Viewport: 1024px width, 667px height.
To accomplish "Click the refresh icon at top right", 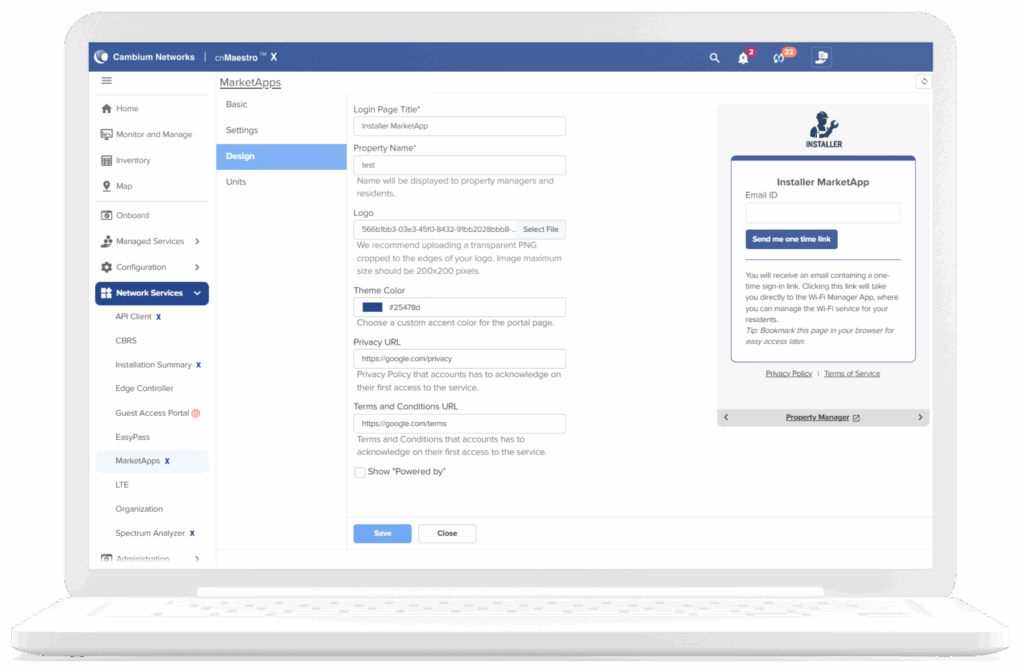I will 923,82.
